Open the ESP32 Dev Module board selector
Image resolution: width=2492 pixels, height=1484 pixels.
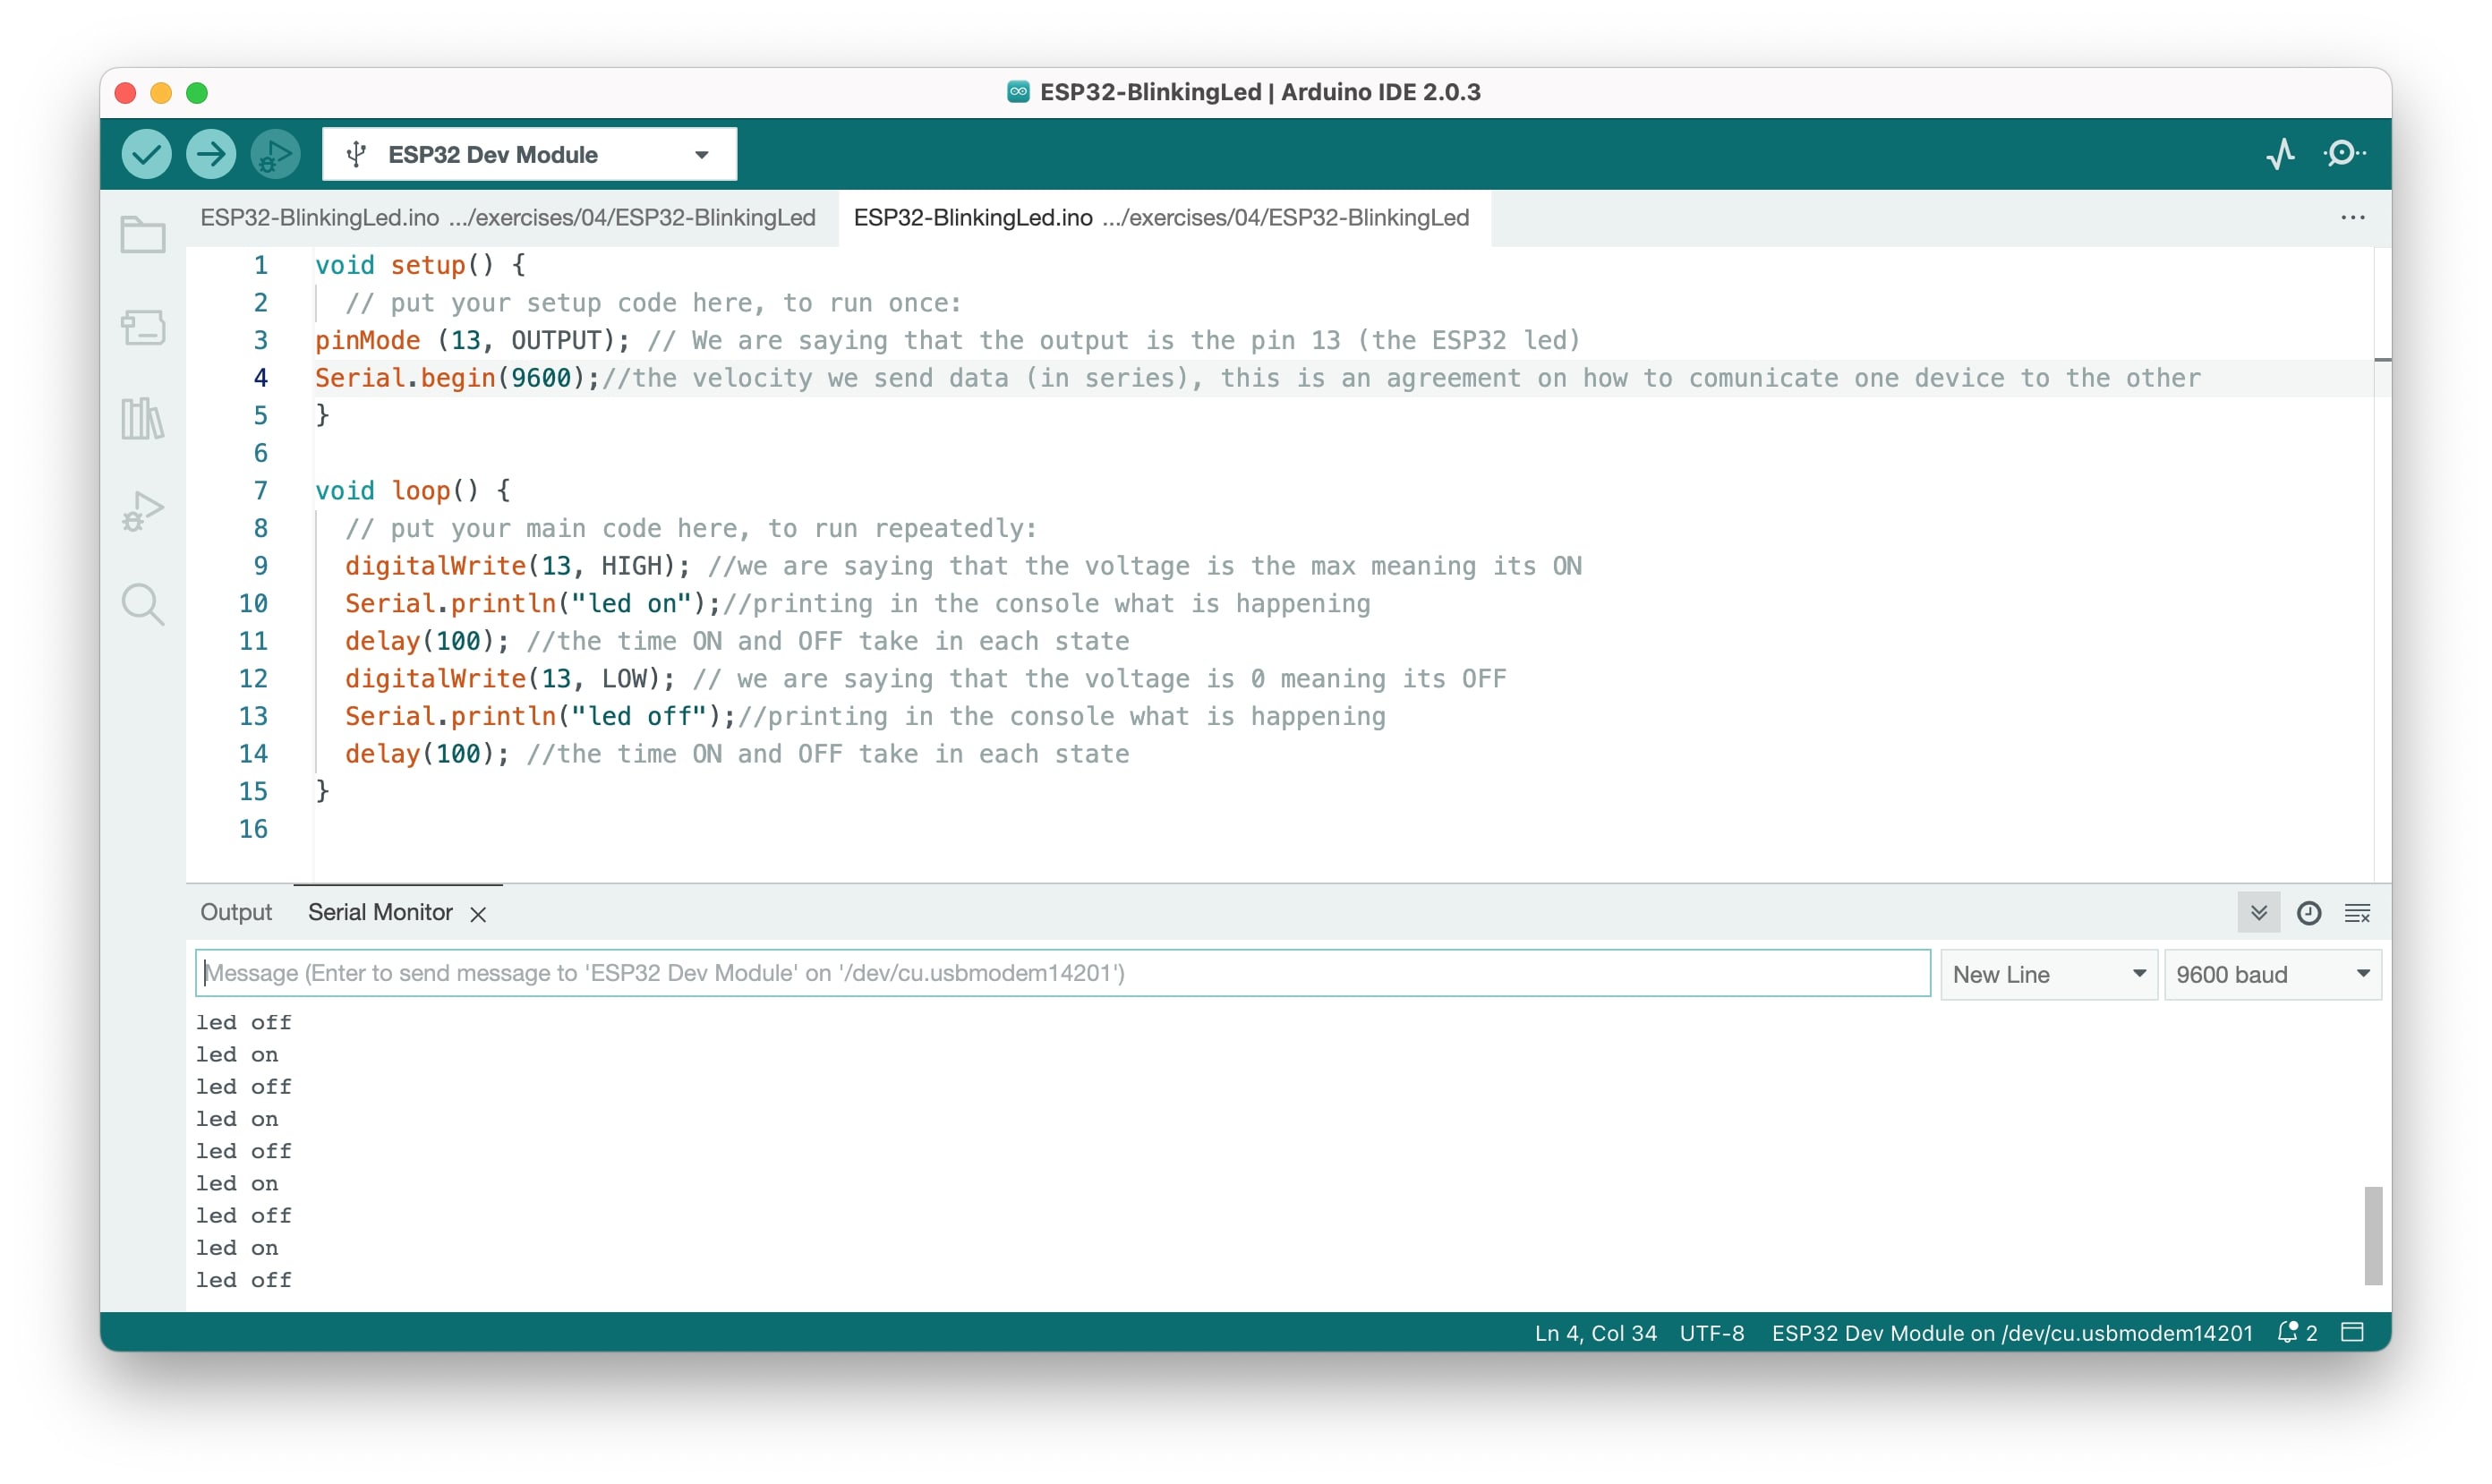[x=529, y=154]
